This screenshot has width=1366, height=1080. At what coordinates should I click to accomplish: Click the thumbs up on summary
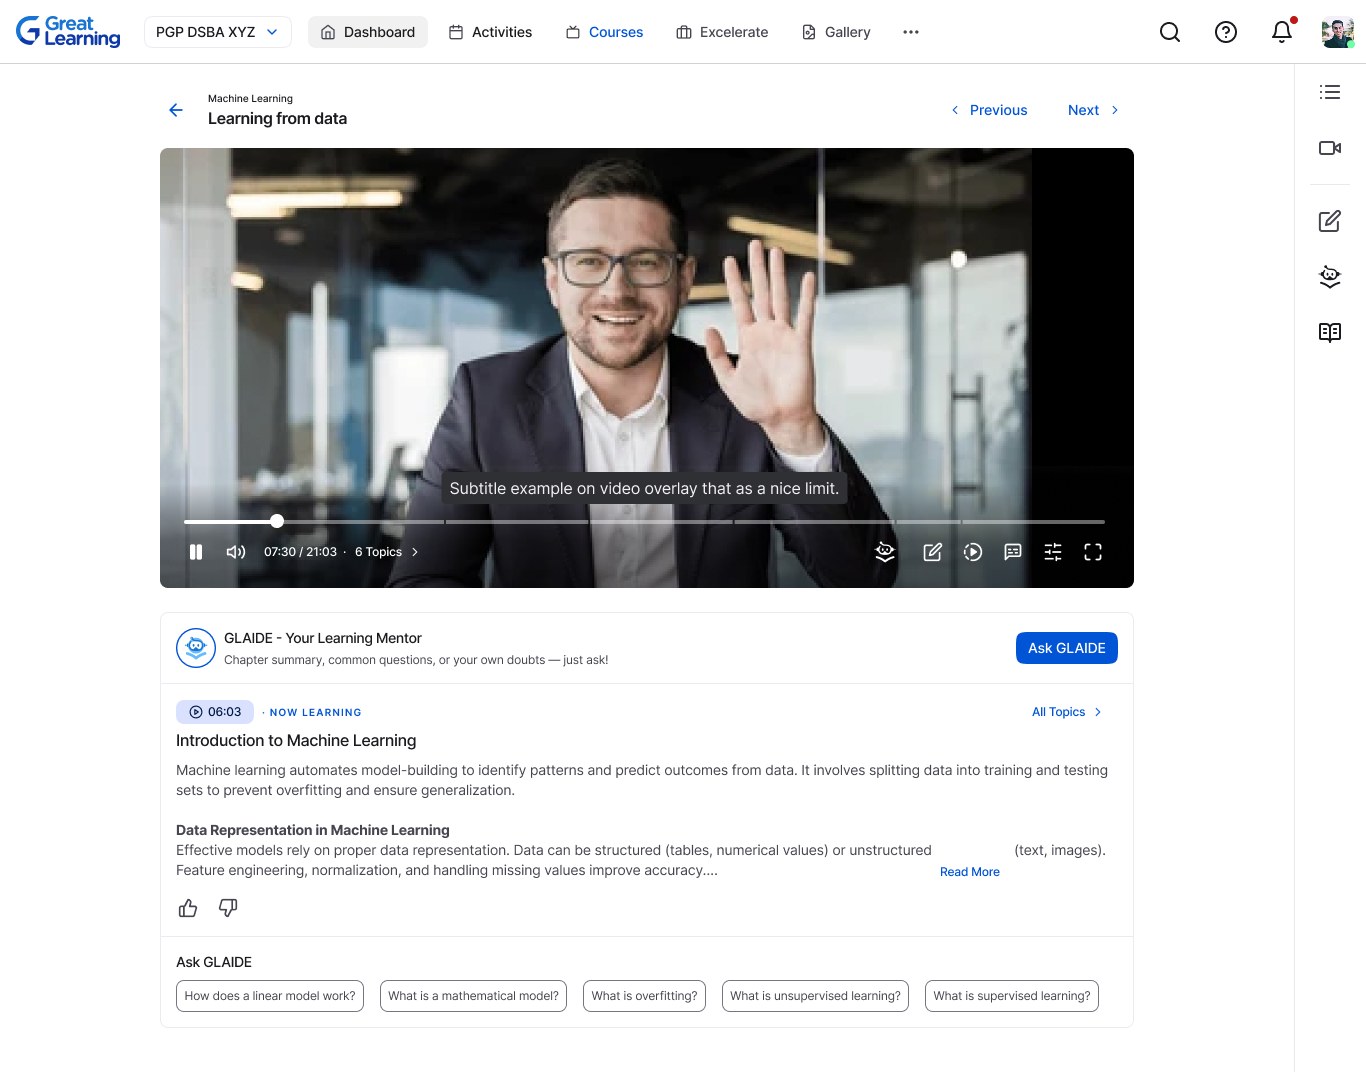tap(188, 908)
